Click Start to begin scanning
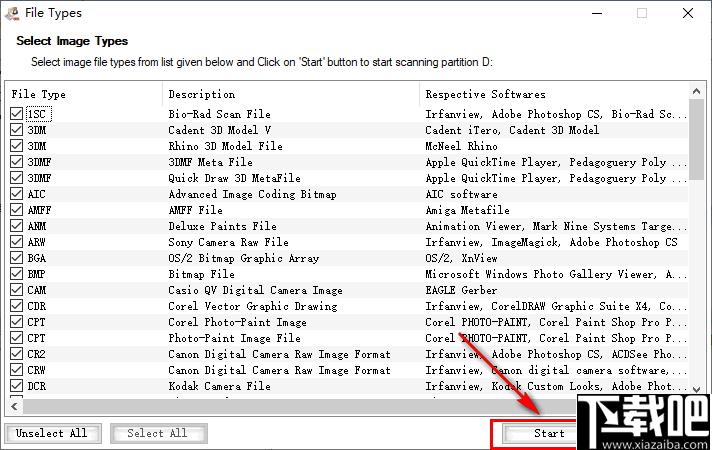 click(540, 434)
